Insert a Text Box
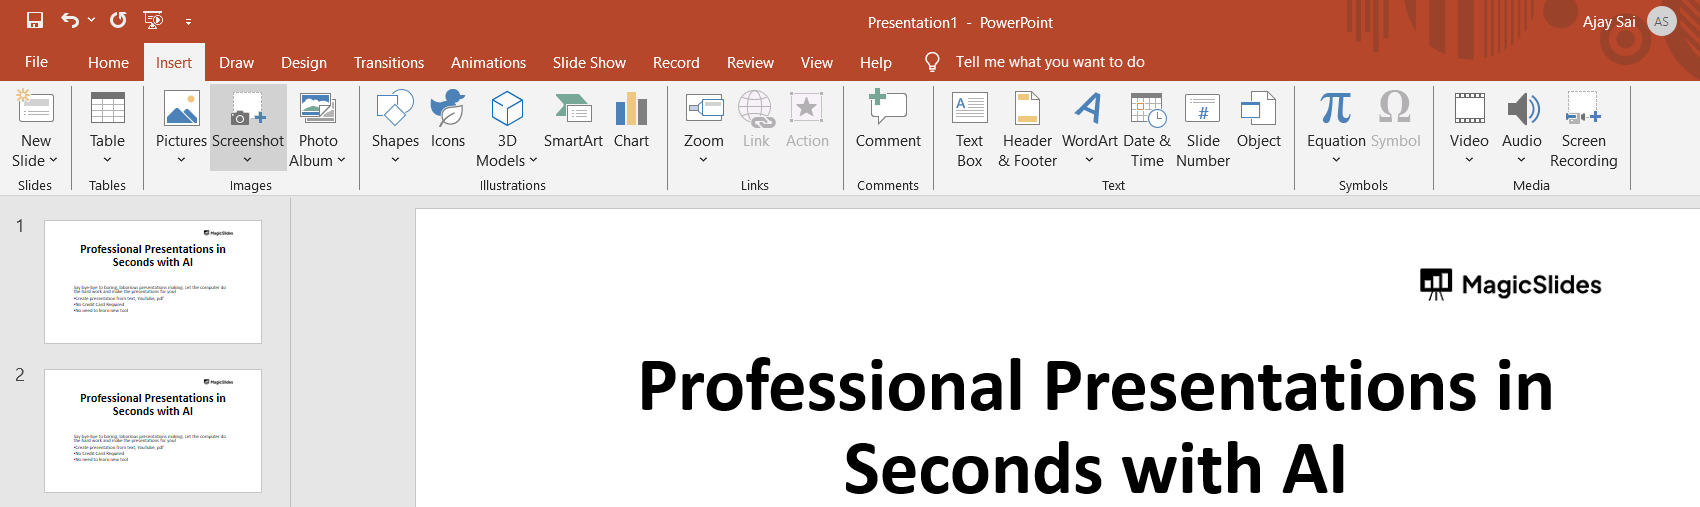 pos(969,128)
